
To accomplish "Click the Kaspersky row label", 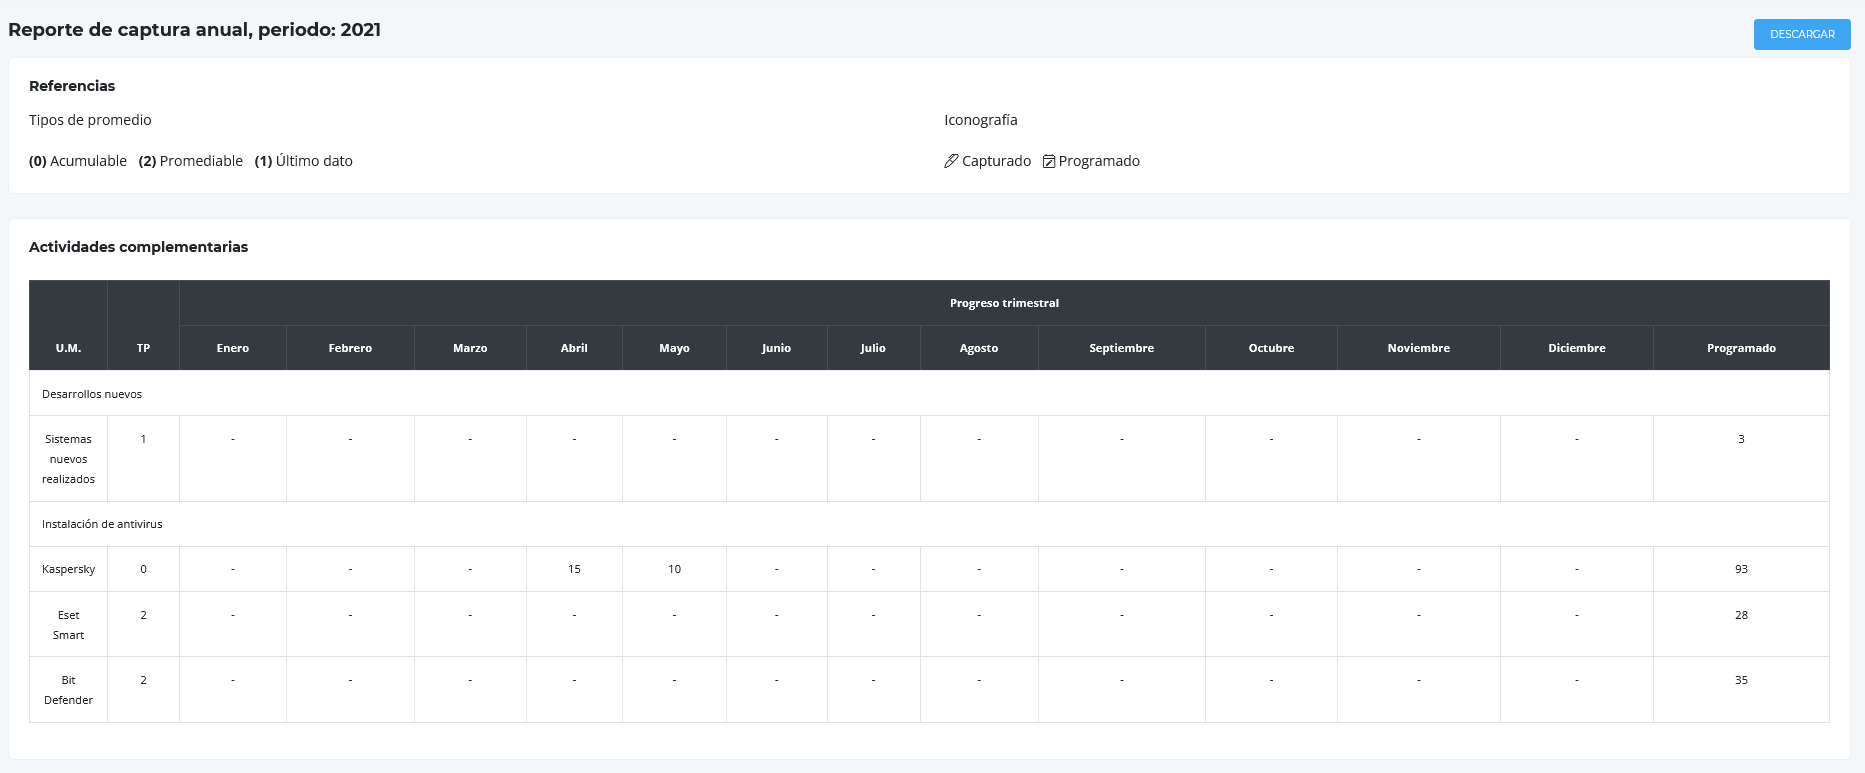I will [68, 569].
